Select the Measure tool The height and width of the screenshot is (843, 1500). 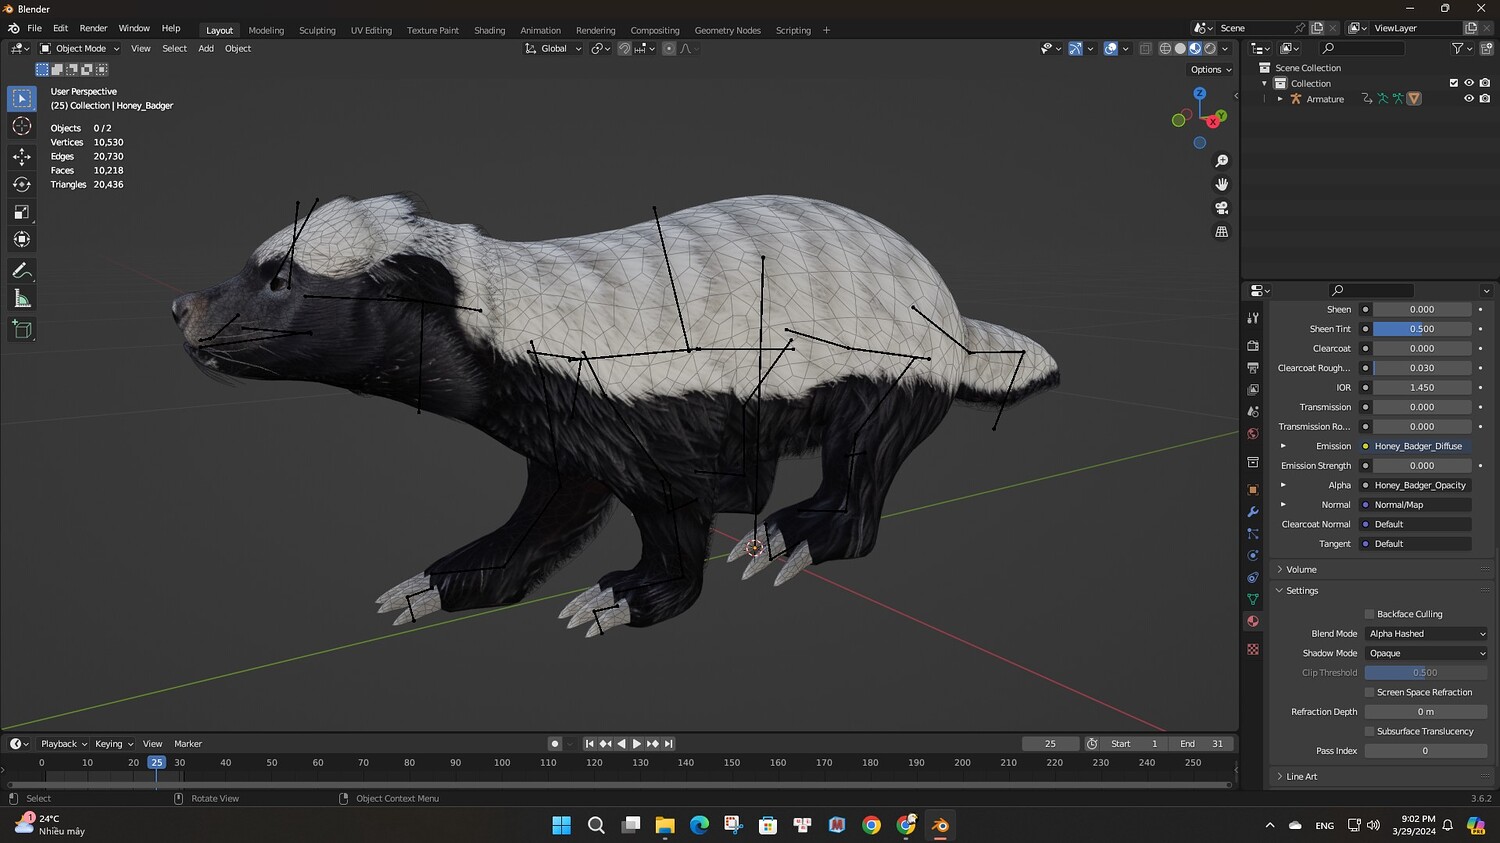pyautogui.click(x=22, y=299)
